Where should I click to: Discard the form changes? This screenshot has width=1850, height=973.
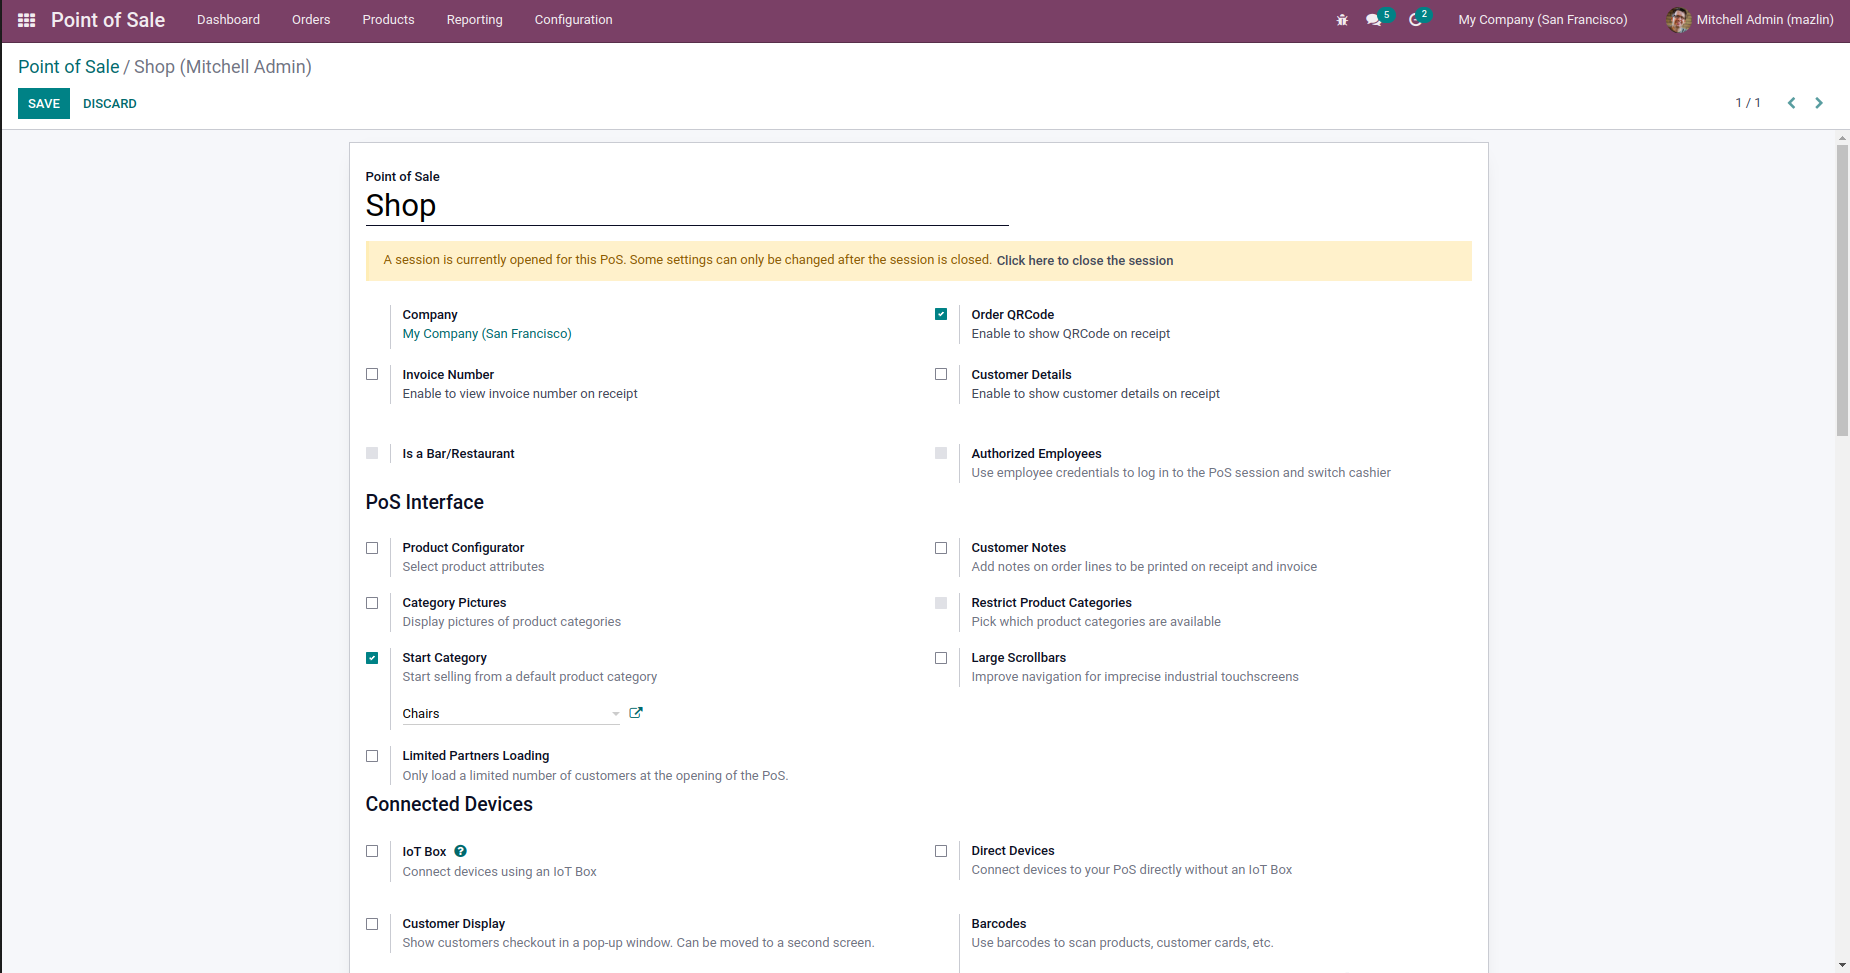click(110, 103)
